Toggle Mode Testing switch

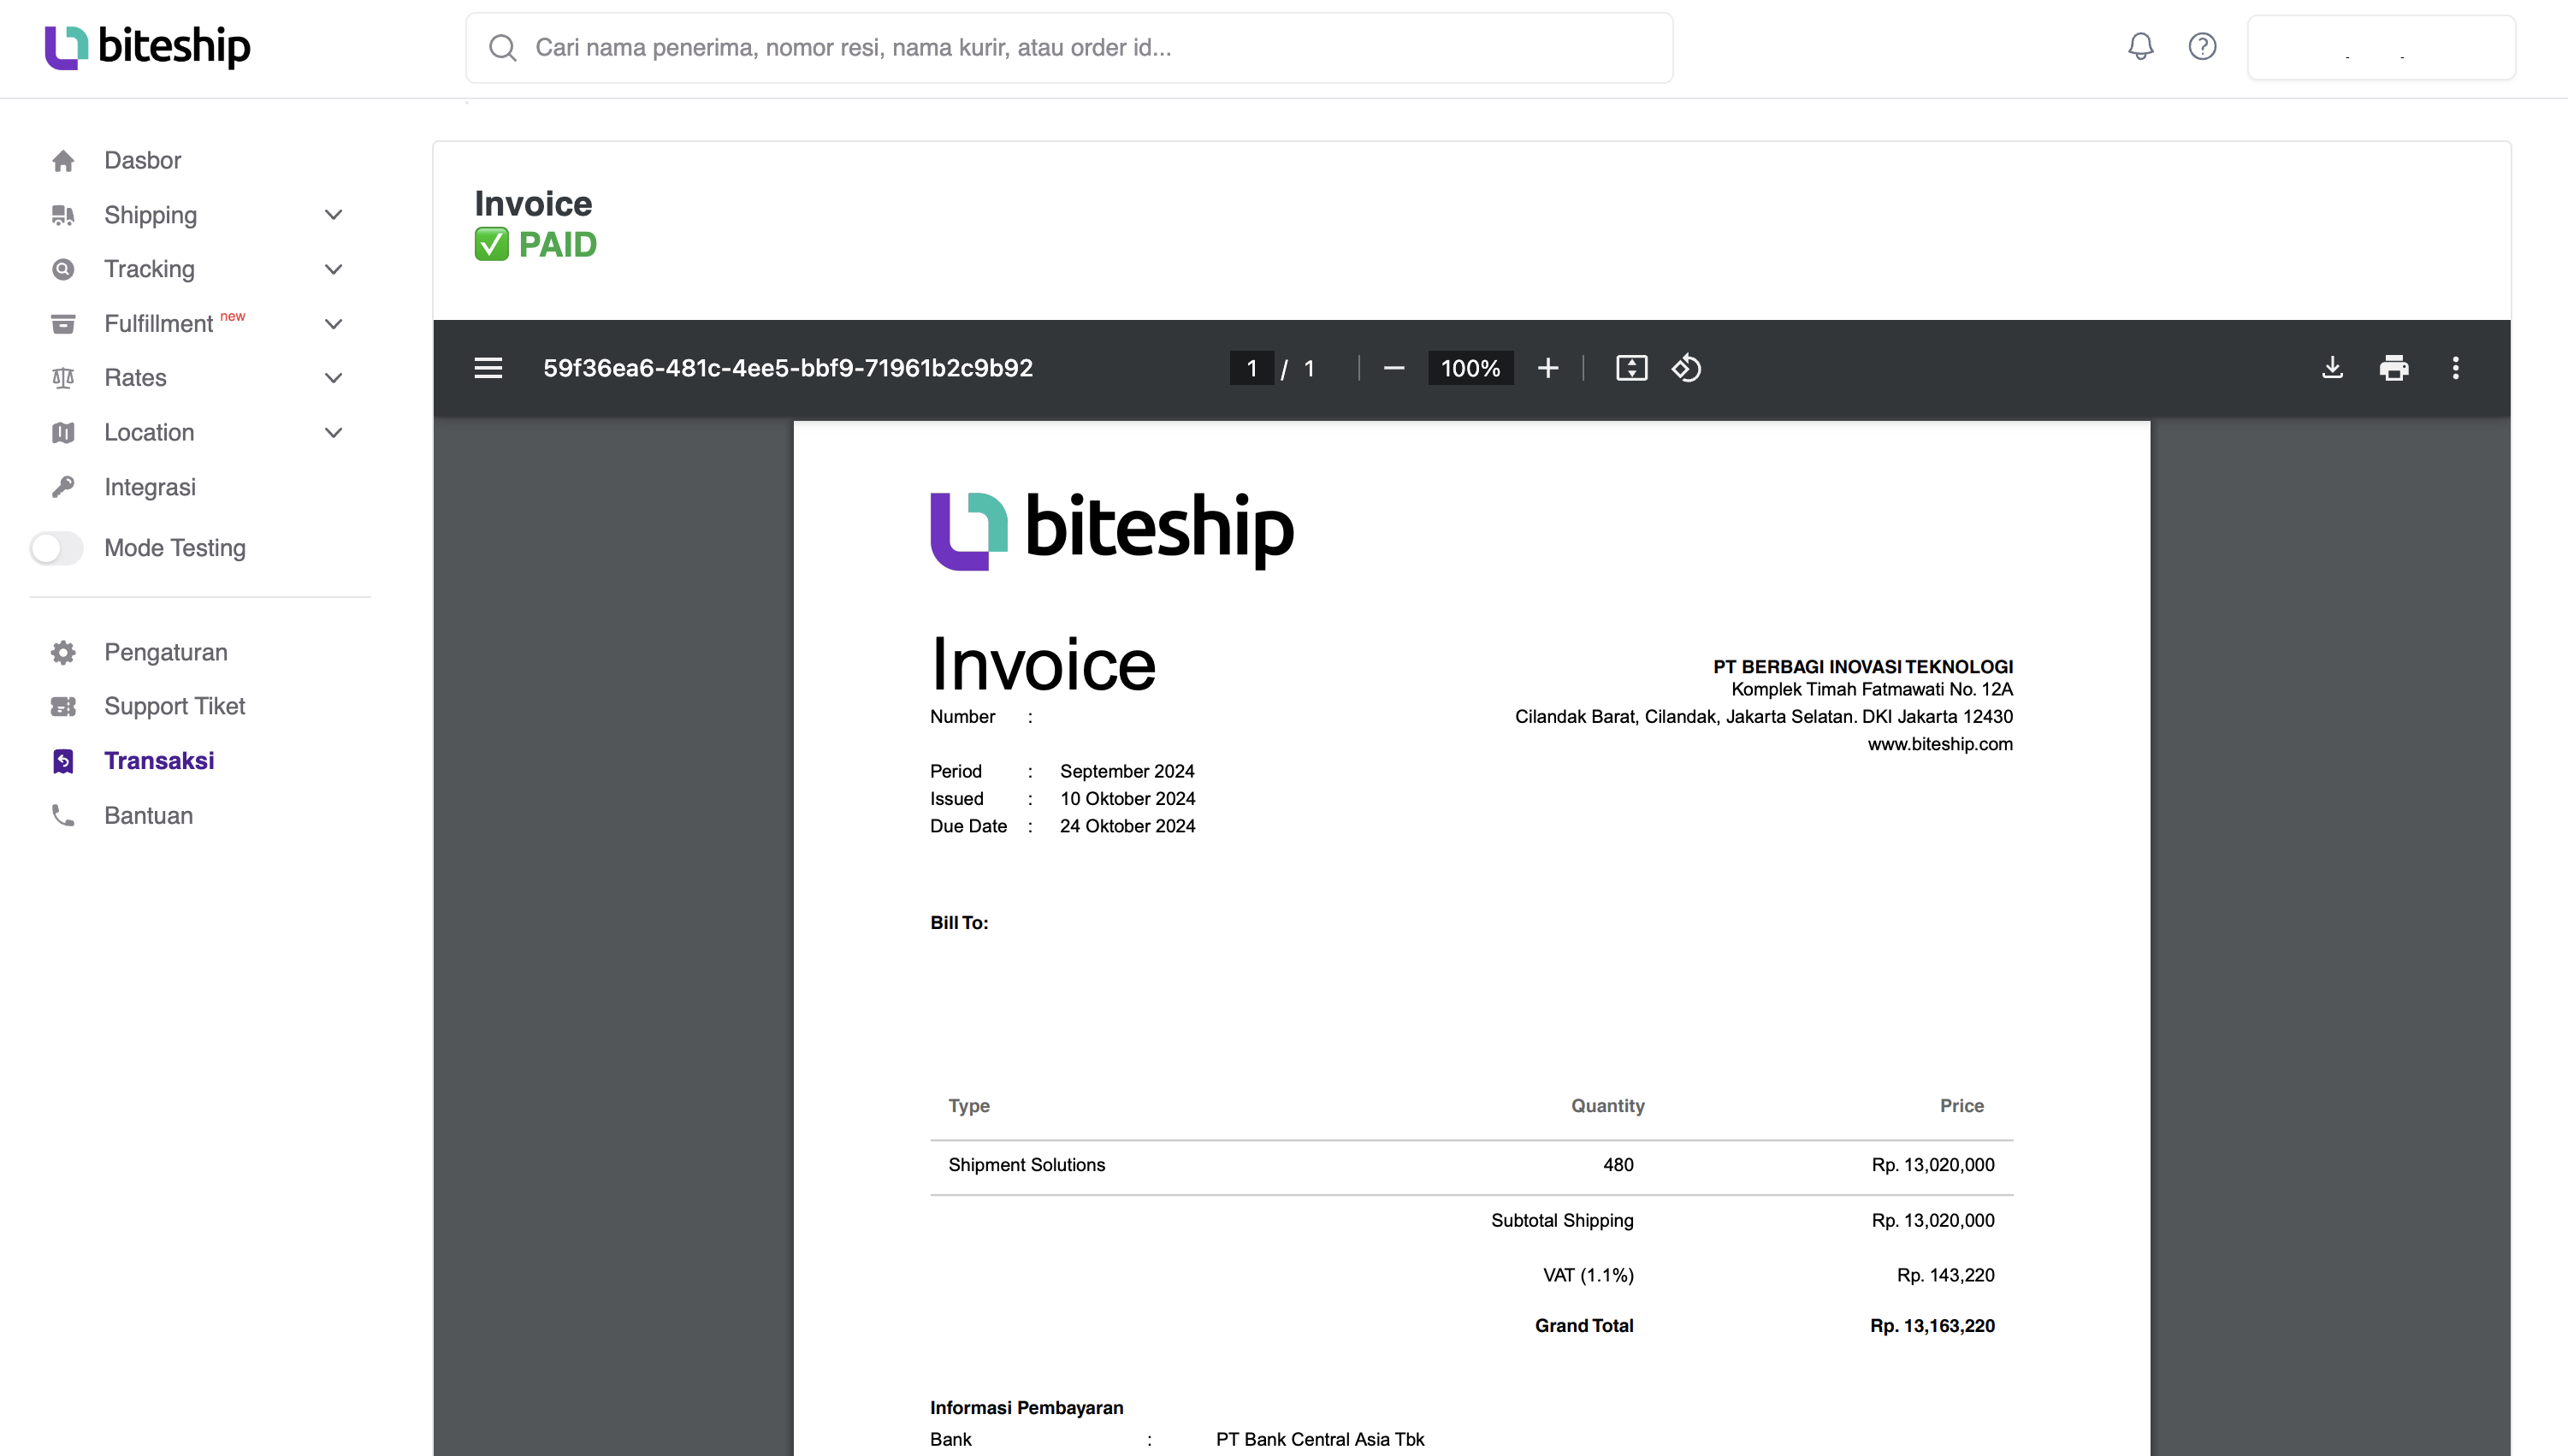point(56,548)
